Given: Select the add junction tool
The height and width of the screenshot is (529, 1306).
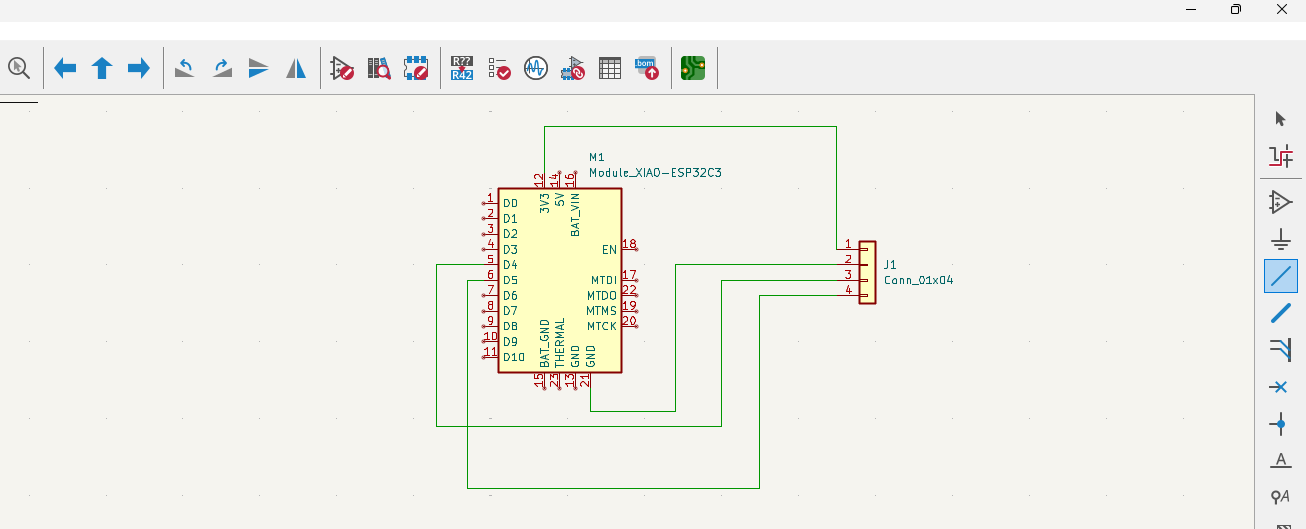Looking at the screenshot, I should (x=1280, y=424).
